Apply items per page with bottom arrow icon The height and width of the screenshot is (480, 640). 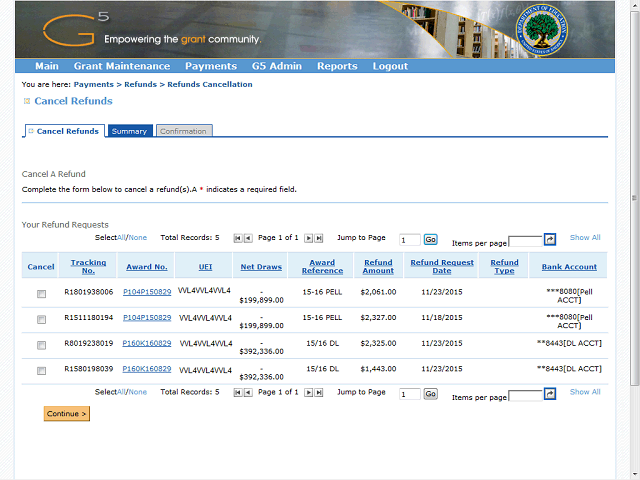549,395
